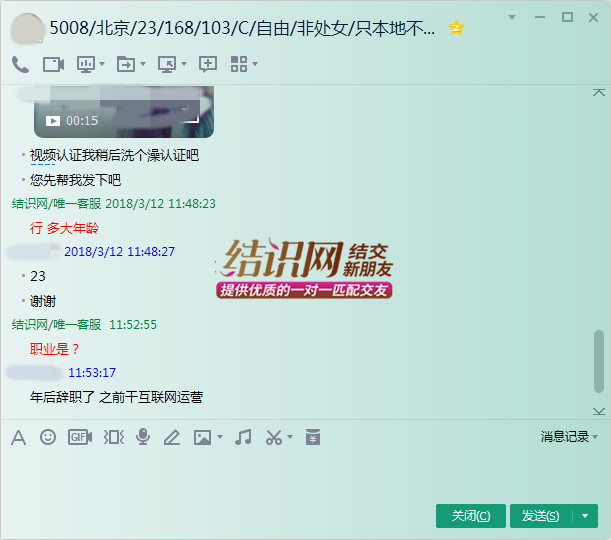Close the chat window with X
611x540 pixels.
pyautogui.click(x=593, y=17)
